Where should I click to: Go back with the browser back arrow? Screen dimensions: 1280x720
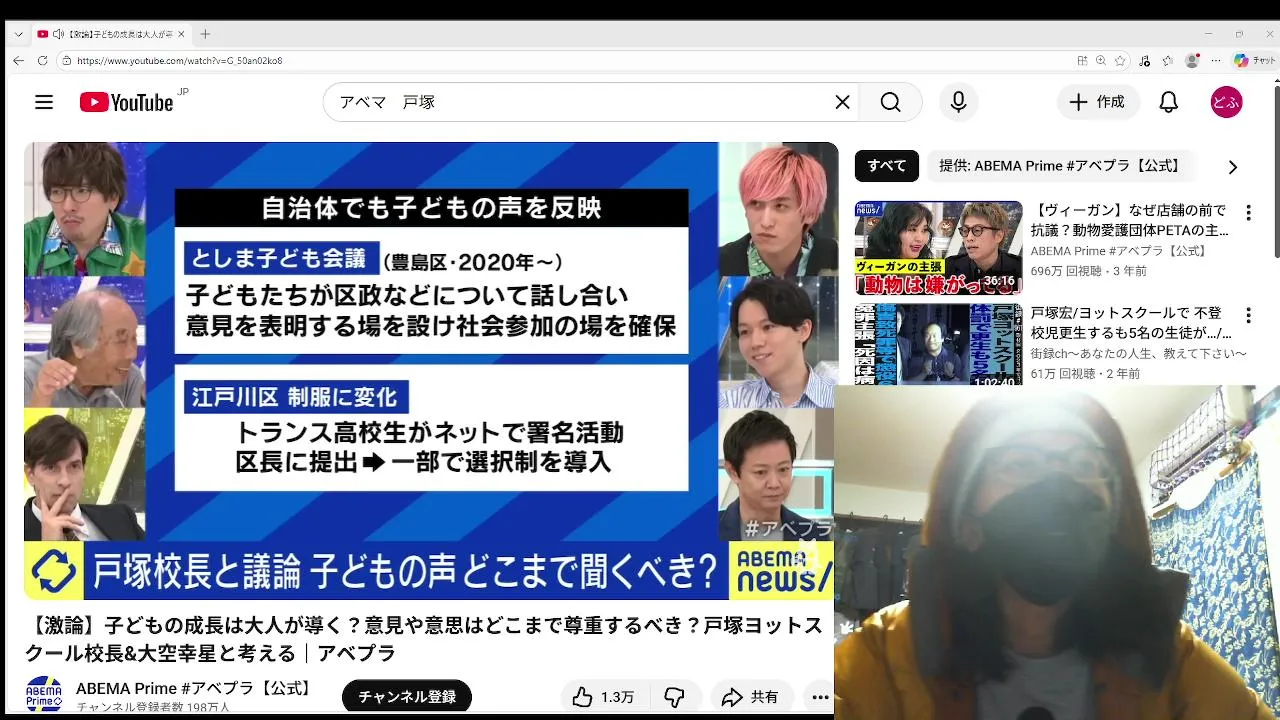point(18,60)
